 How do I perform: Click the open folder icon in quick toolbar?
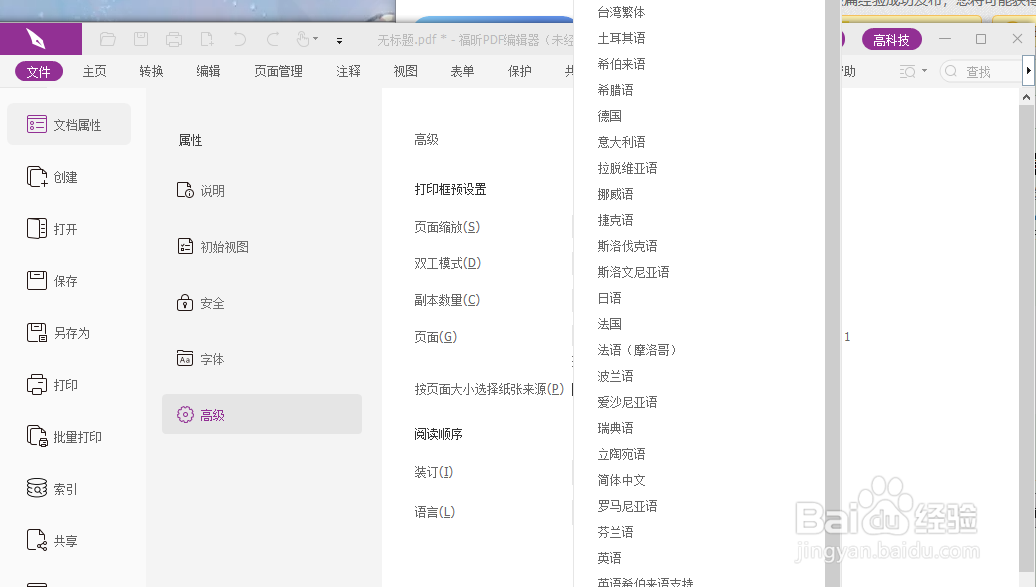[x=108, y=40]
